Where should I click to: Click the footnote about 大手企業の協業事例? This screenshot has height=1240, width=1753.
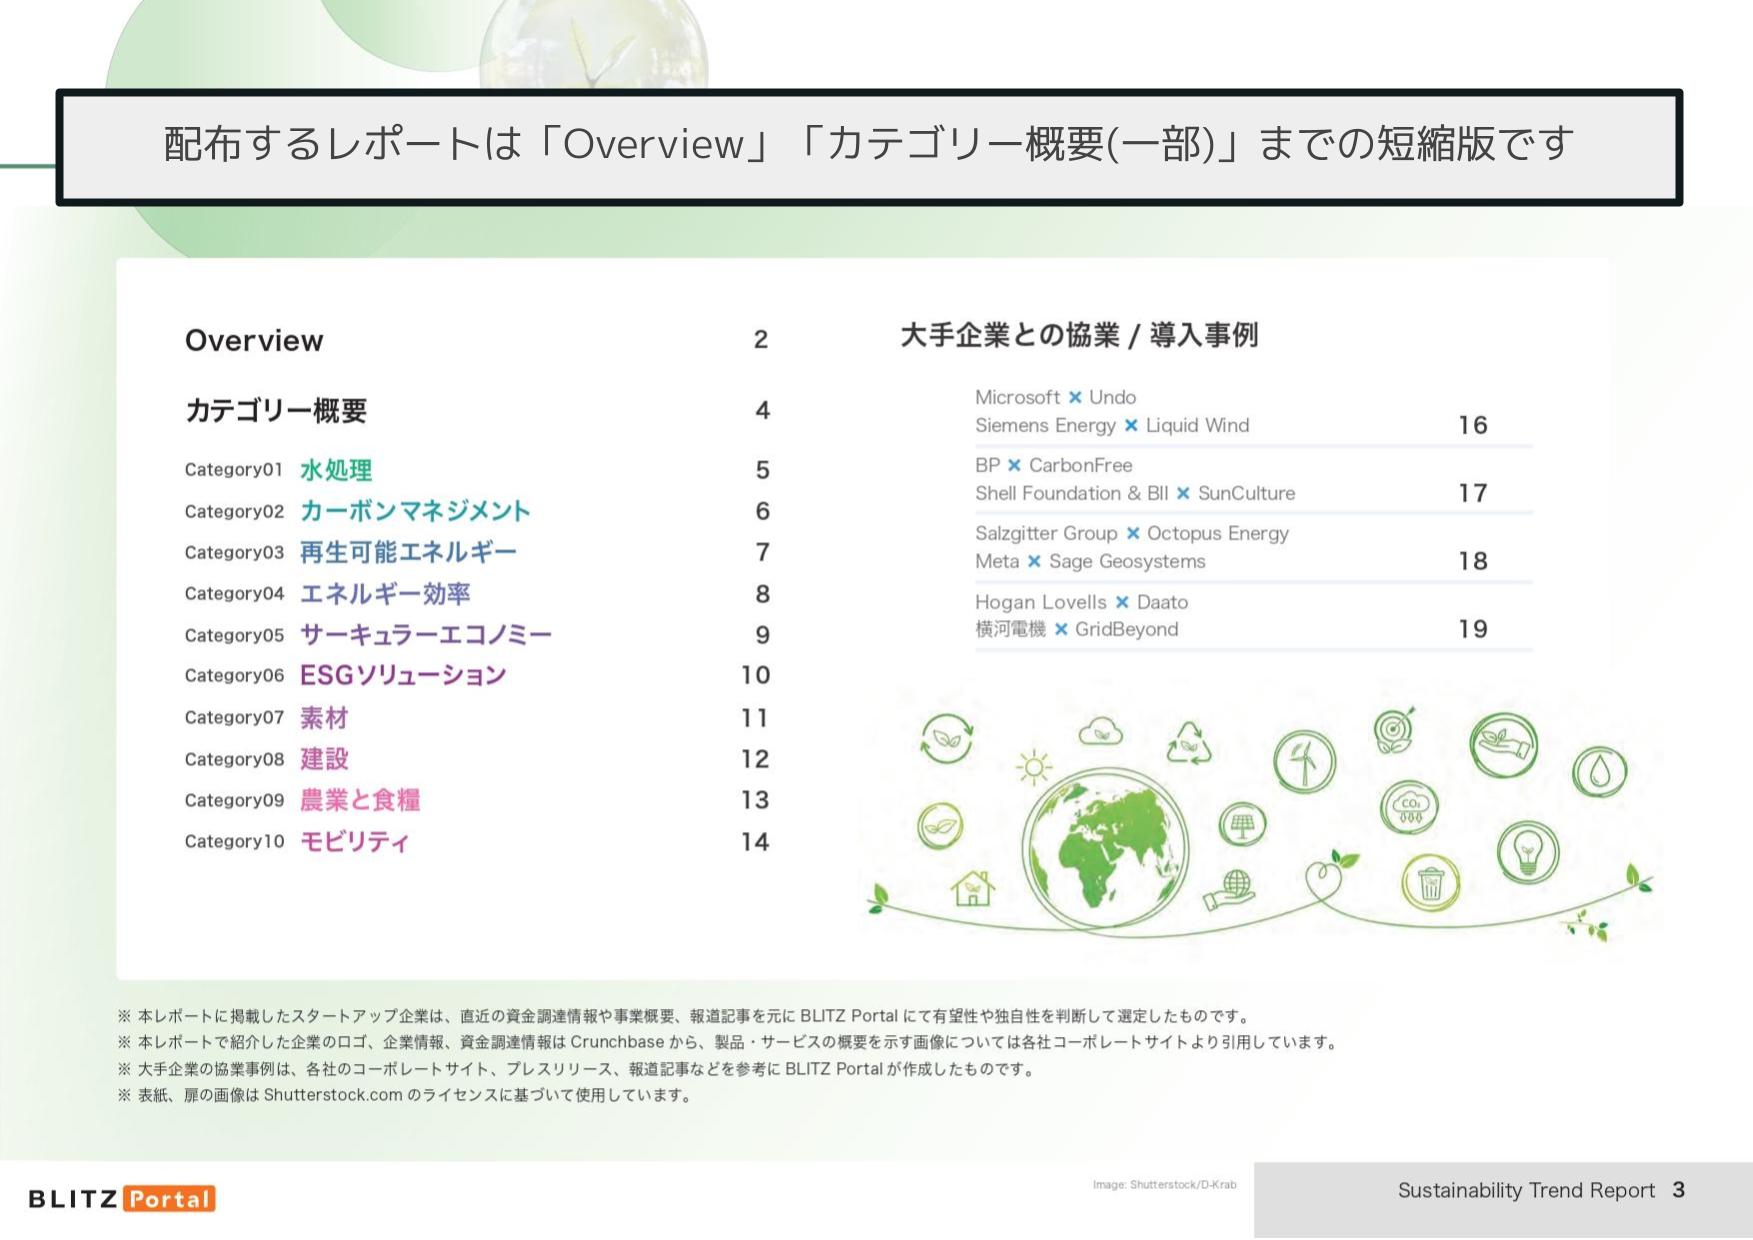tap(577, 1070)
